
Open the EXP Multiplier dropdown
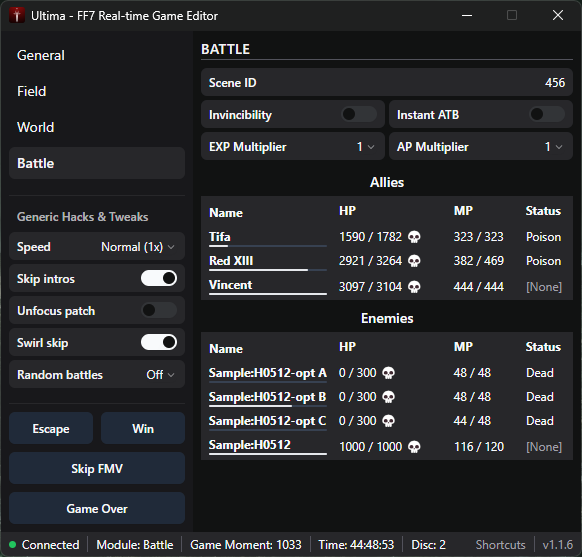366,147
